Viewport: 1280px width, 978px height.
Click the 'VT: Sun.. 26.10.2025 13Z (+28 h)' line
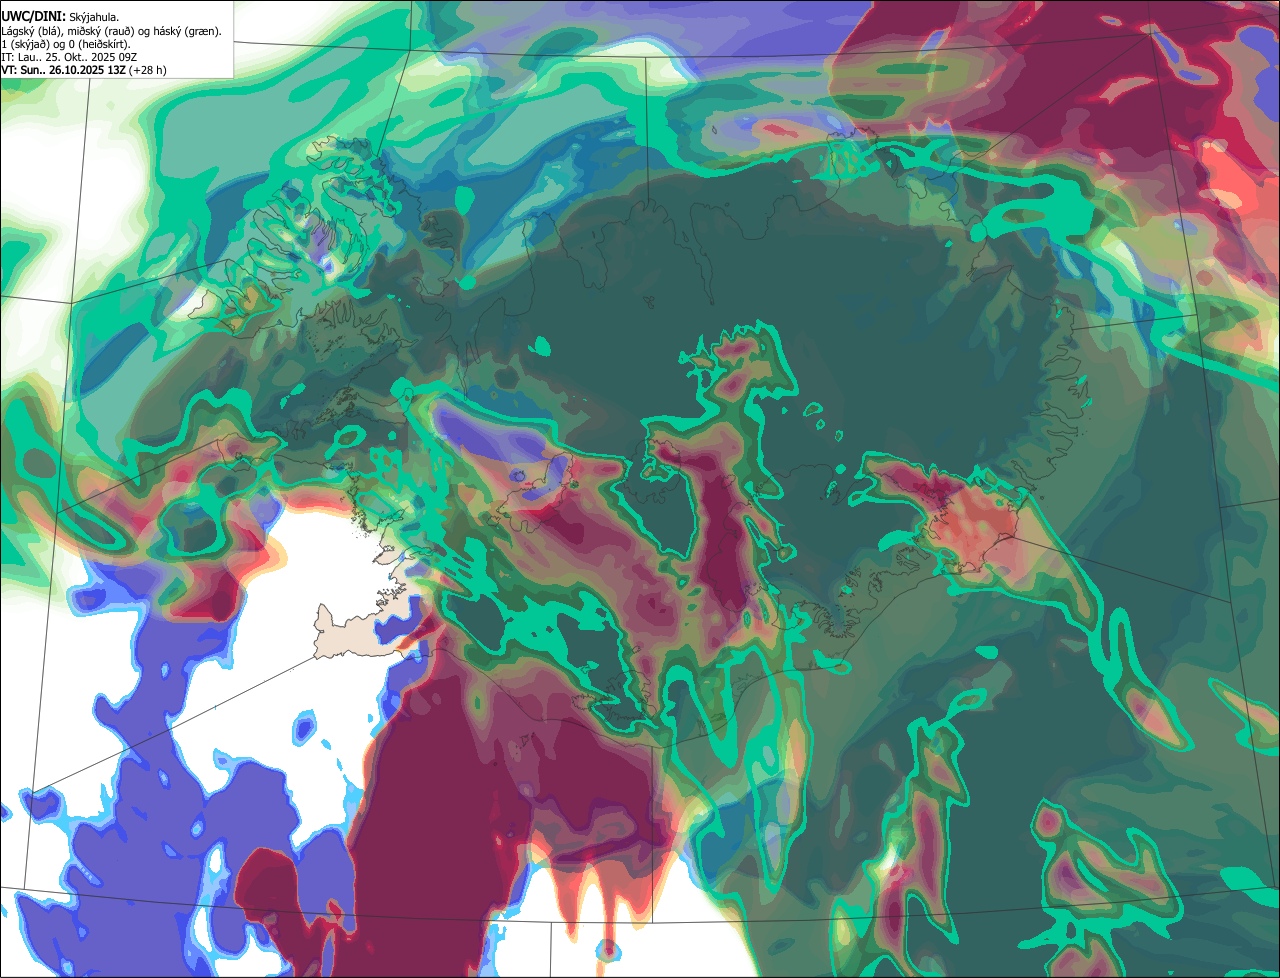click(x=84, y=71)
